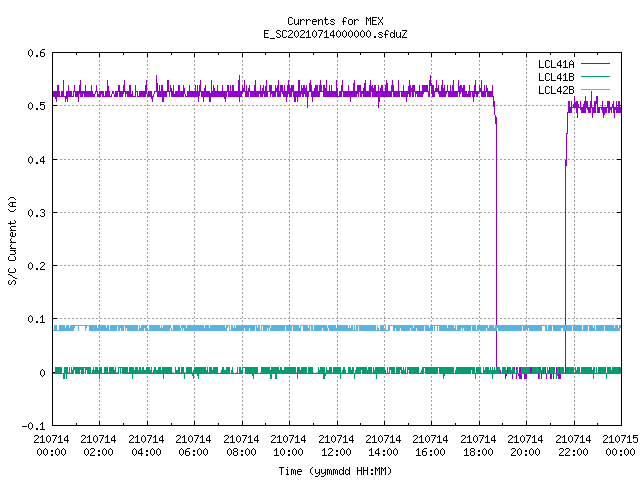Click the 18:00 time tick label
The image size is (640, 480).
pyautogui.click(x=478, y=452)
